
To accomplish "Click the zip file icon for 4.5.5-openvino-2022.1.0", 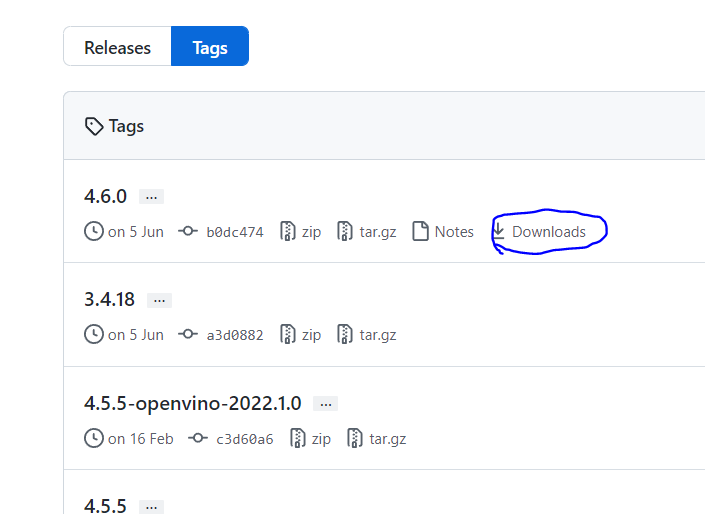I will coord(298,438).
